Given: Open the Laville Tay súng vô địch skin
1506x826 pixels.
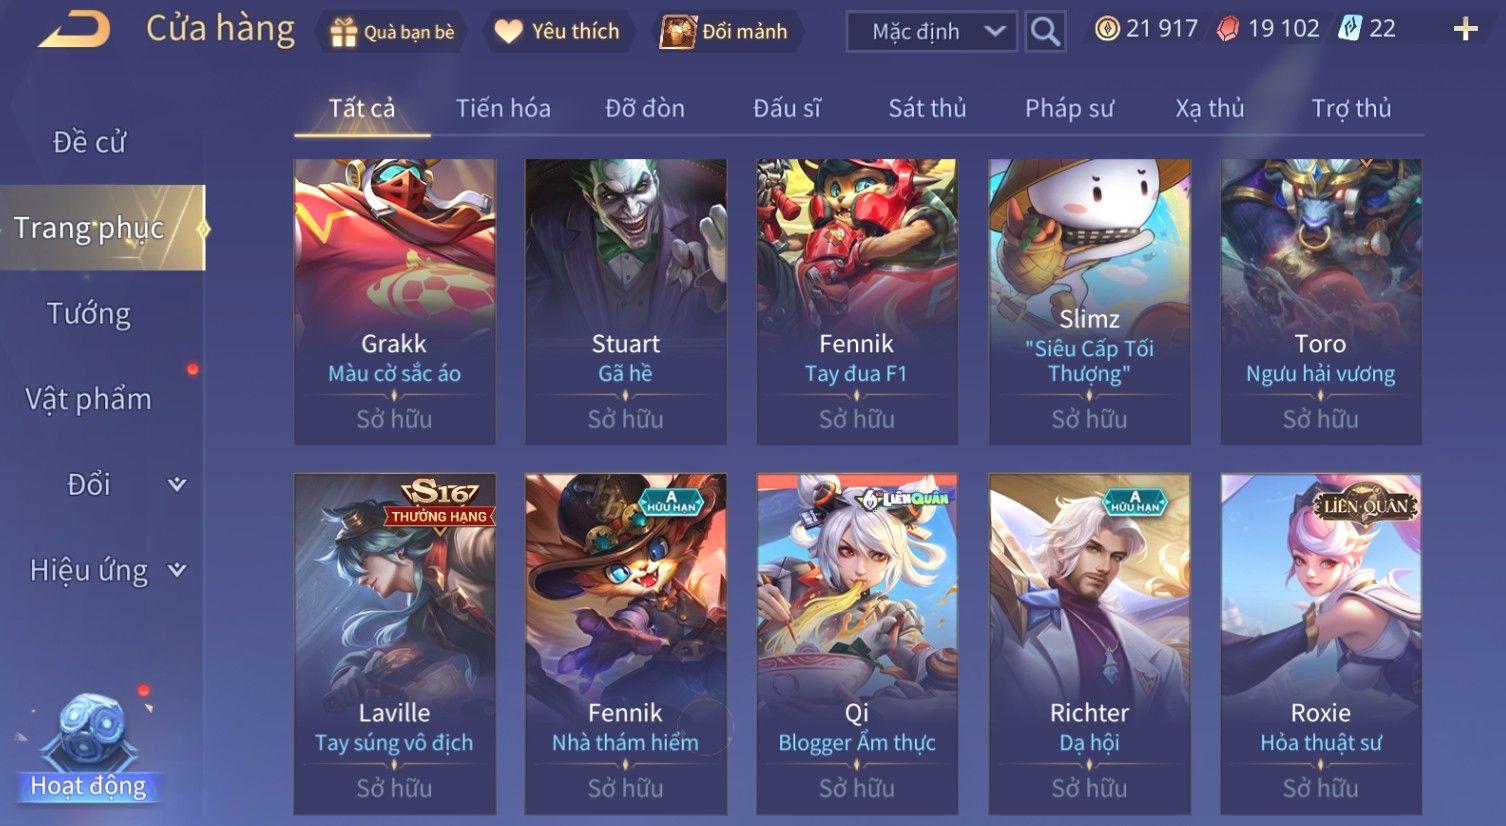Looking at the screenshot, I should (x=394, y=643).
